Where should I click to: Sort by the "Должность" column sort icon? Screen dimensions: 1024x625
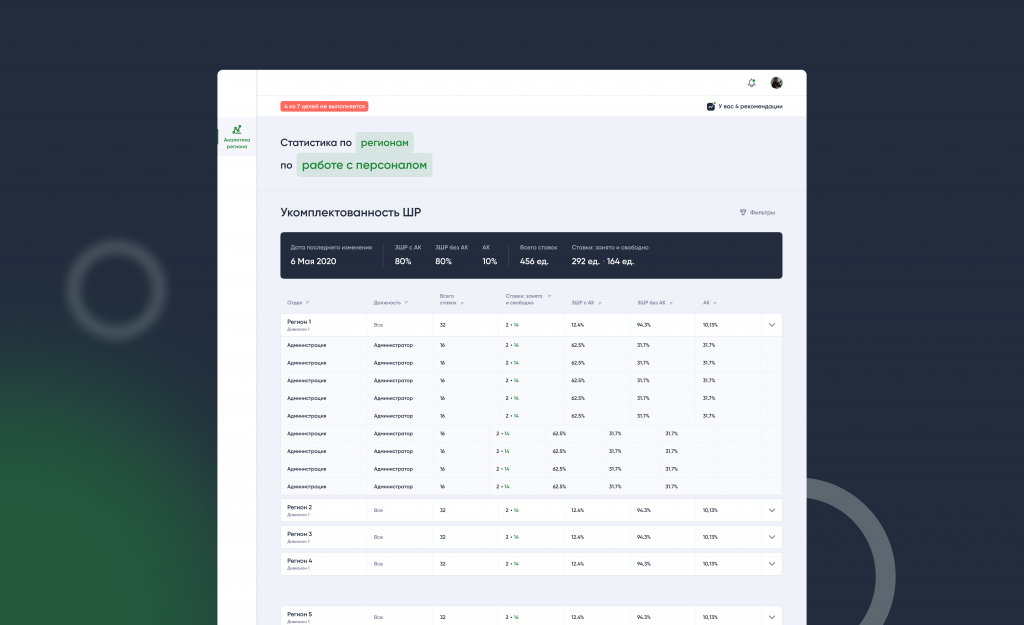pyautogui.click(x=406, y=302)
